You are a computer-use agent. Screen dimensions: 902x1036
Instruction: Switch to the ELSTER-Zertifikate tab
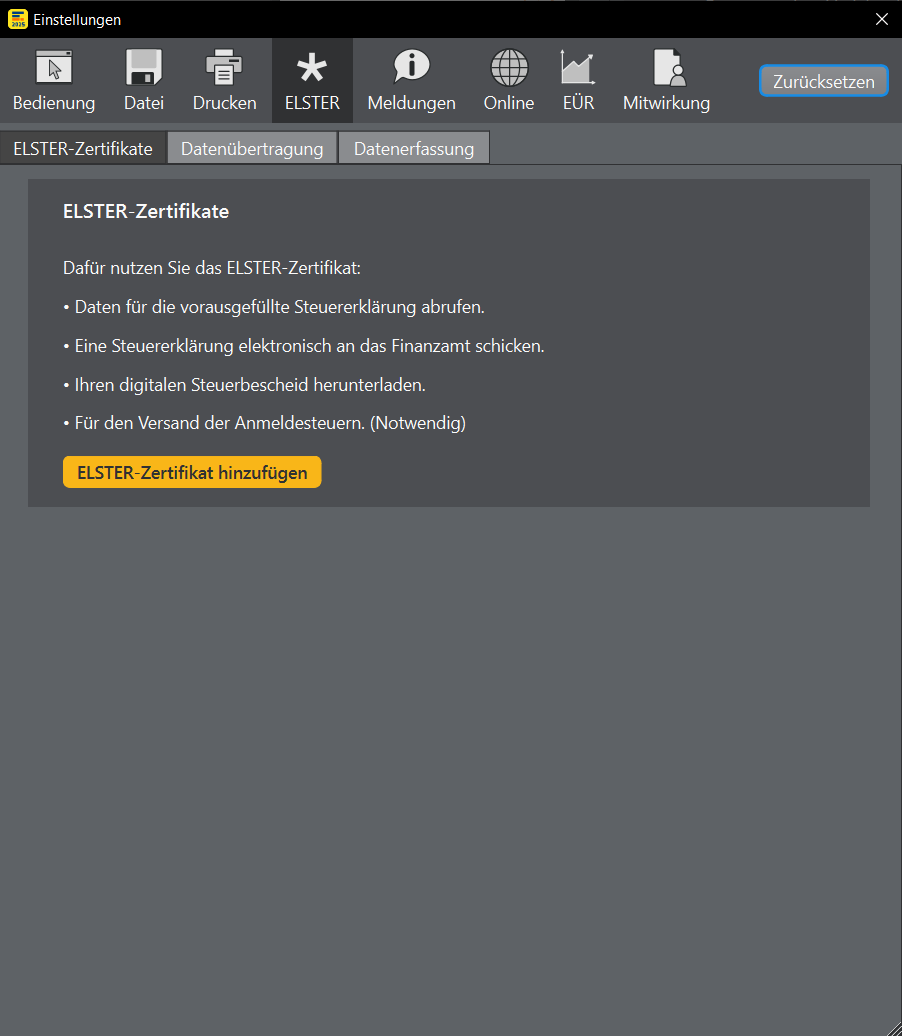pyautogui.click(x=83, y=148)
